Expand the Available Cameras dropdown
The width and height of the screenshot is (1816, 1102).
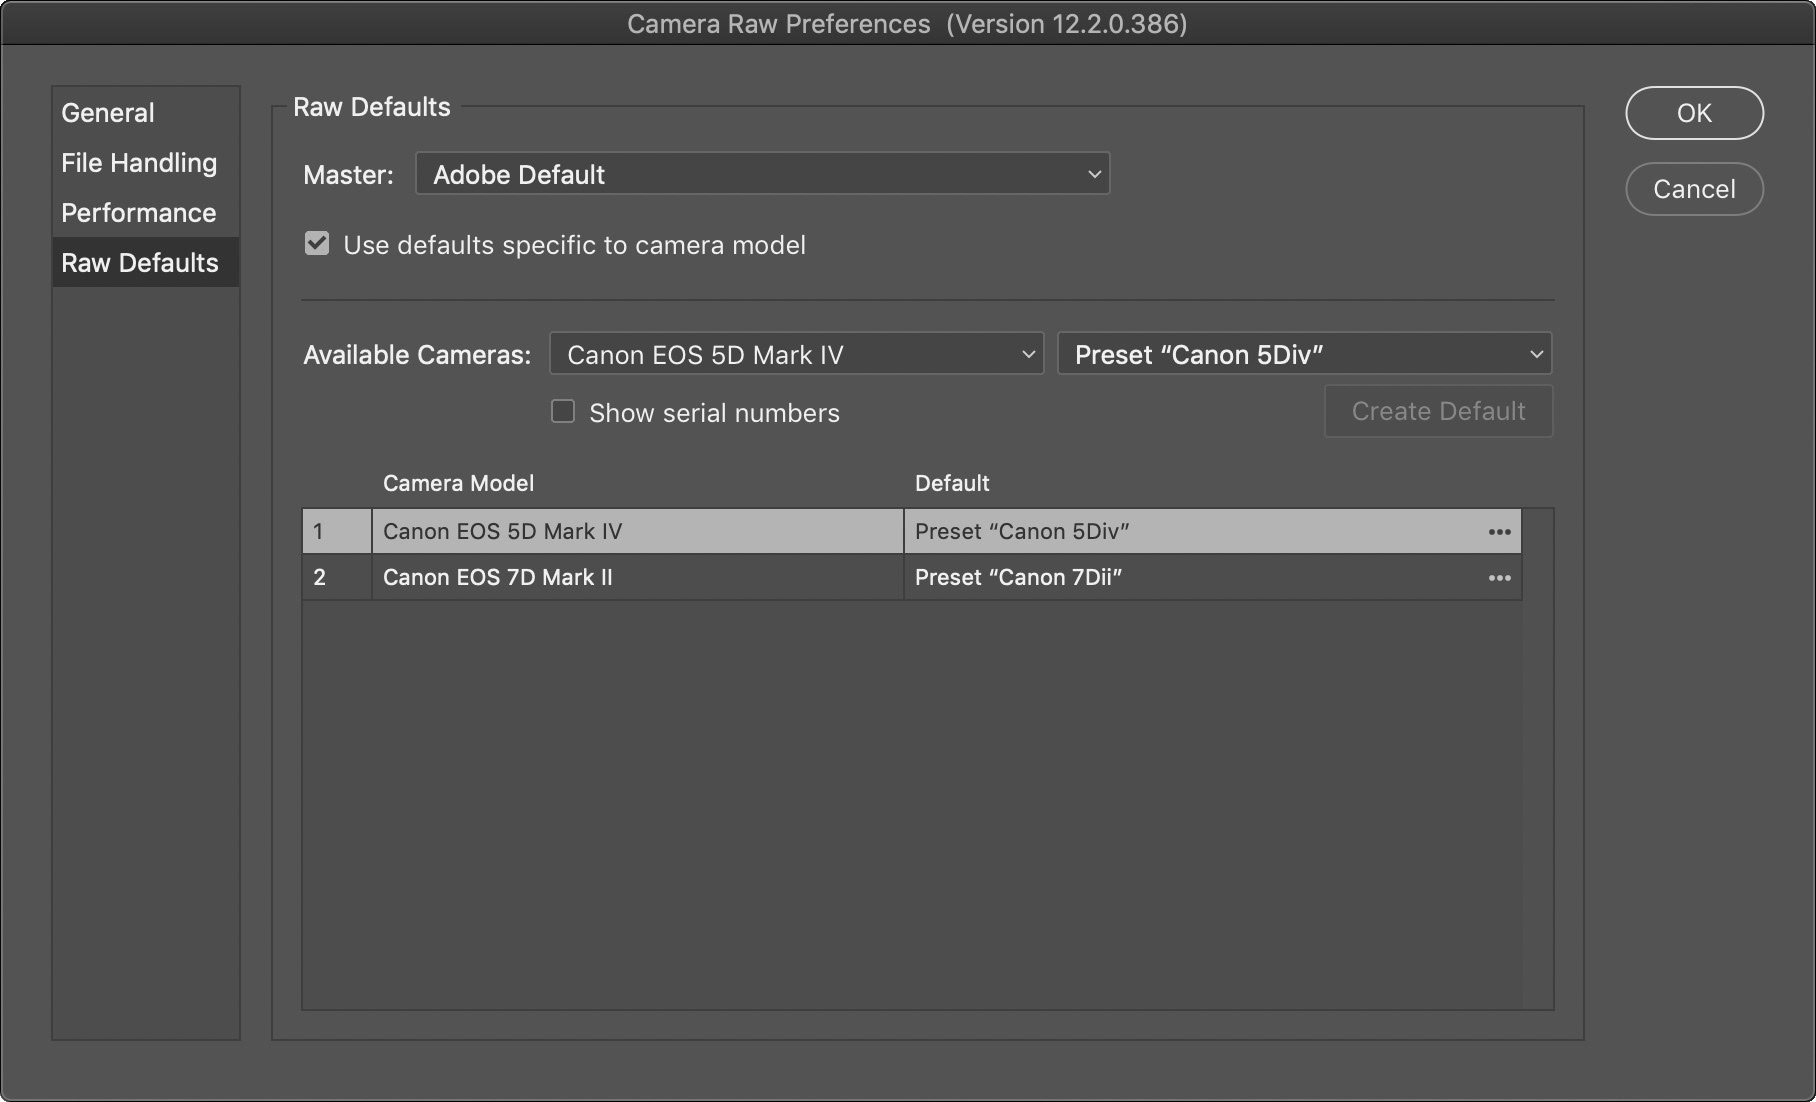pos(796,354)
